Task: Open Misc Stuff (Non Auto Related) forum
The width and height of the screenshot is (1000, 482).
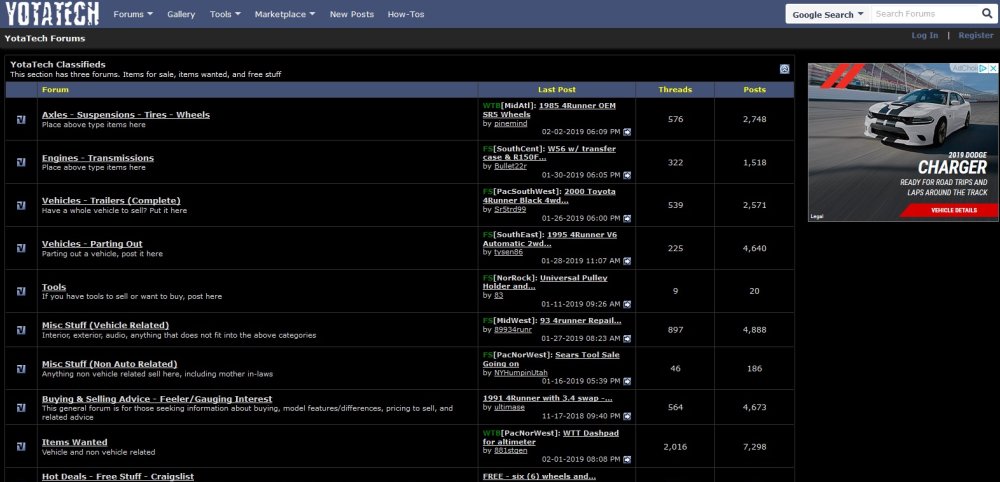Action: tap(110, 364)
